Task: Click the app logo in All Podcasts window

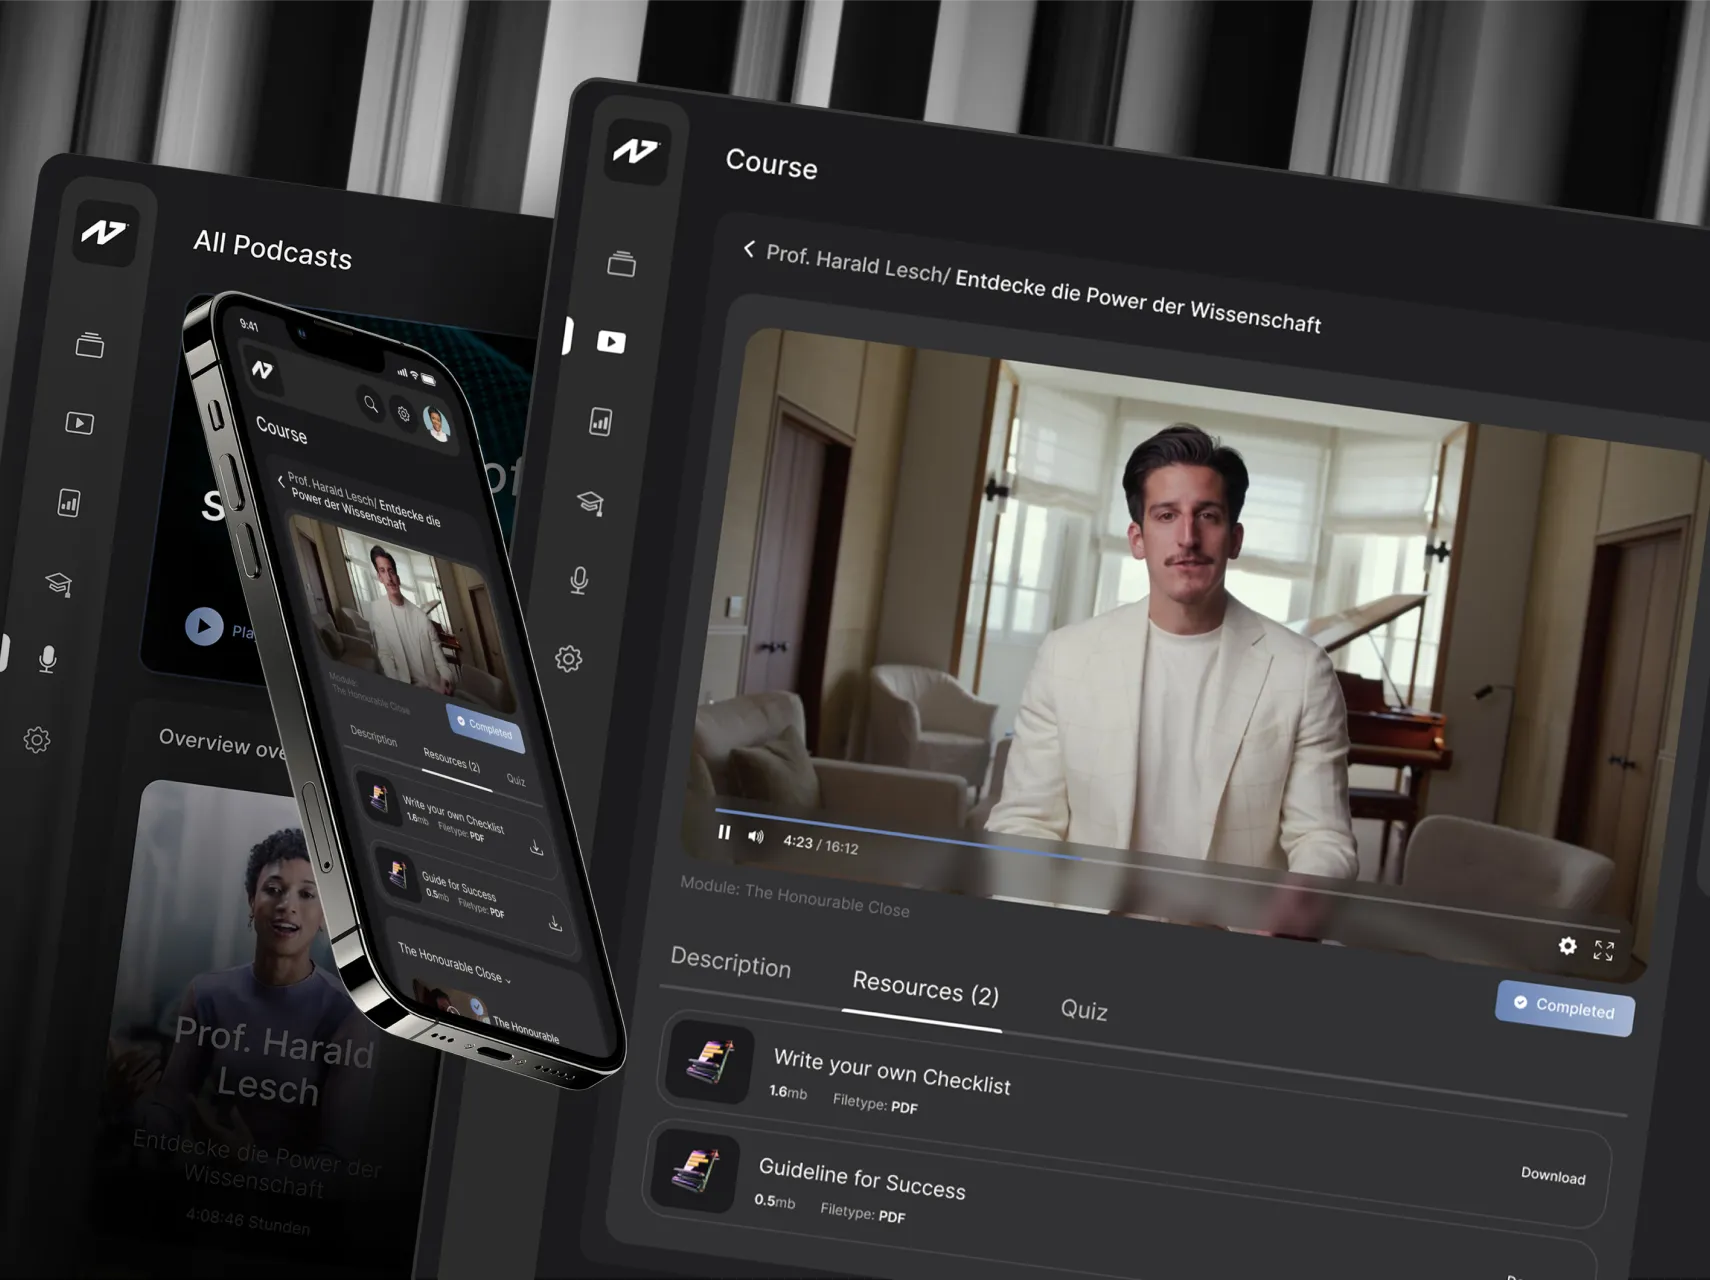Action: pyautogui.click(x=104, y=233)
